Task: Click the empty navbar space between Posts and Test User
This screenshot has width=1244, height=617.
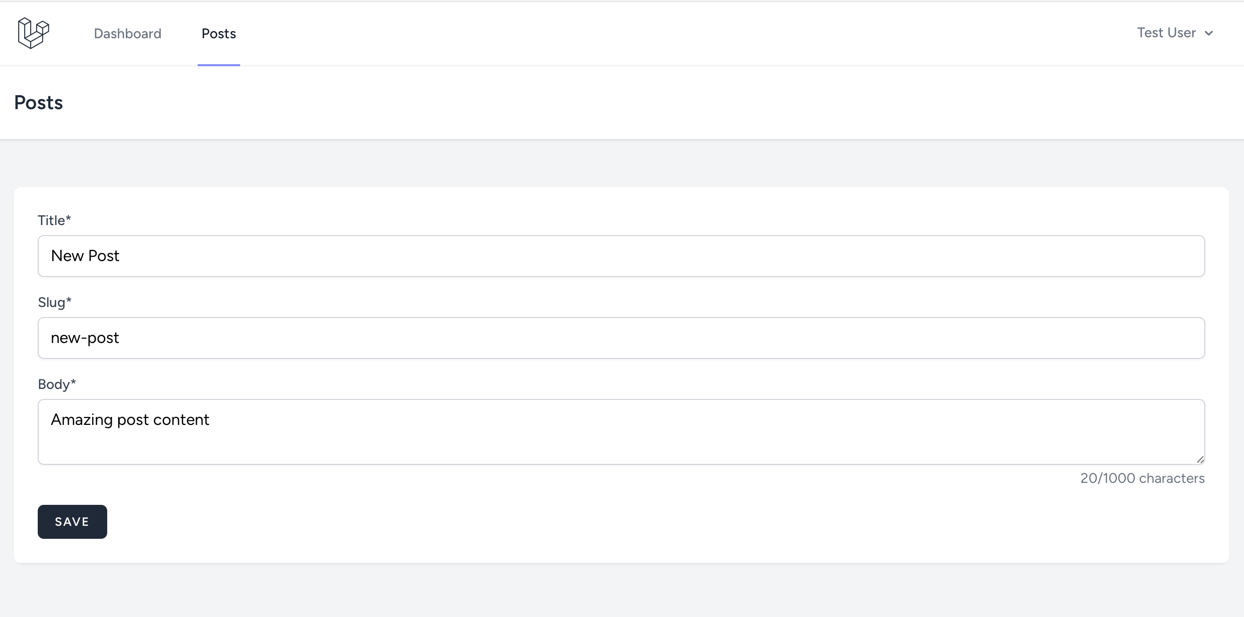Action: (x=680, y=34)
